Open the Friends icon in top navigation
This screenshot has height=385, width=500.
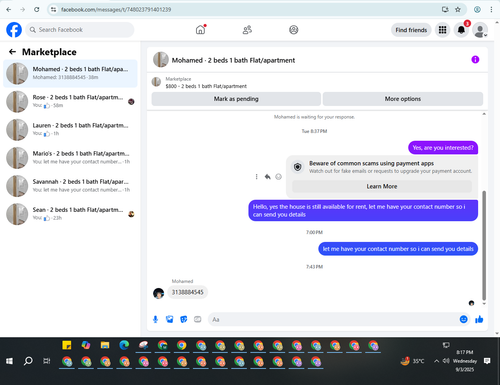(247, 30)
